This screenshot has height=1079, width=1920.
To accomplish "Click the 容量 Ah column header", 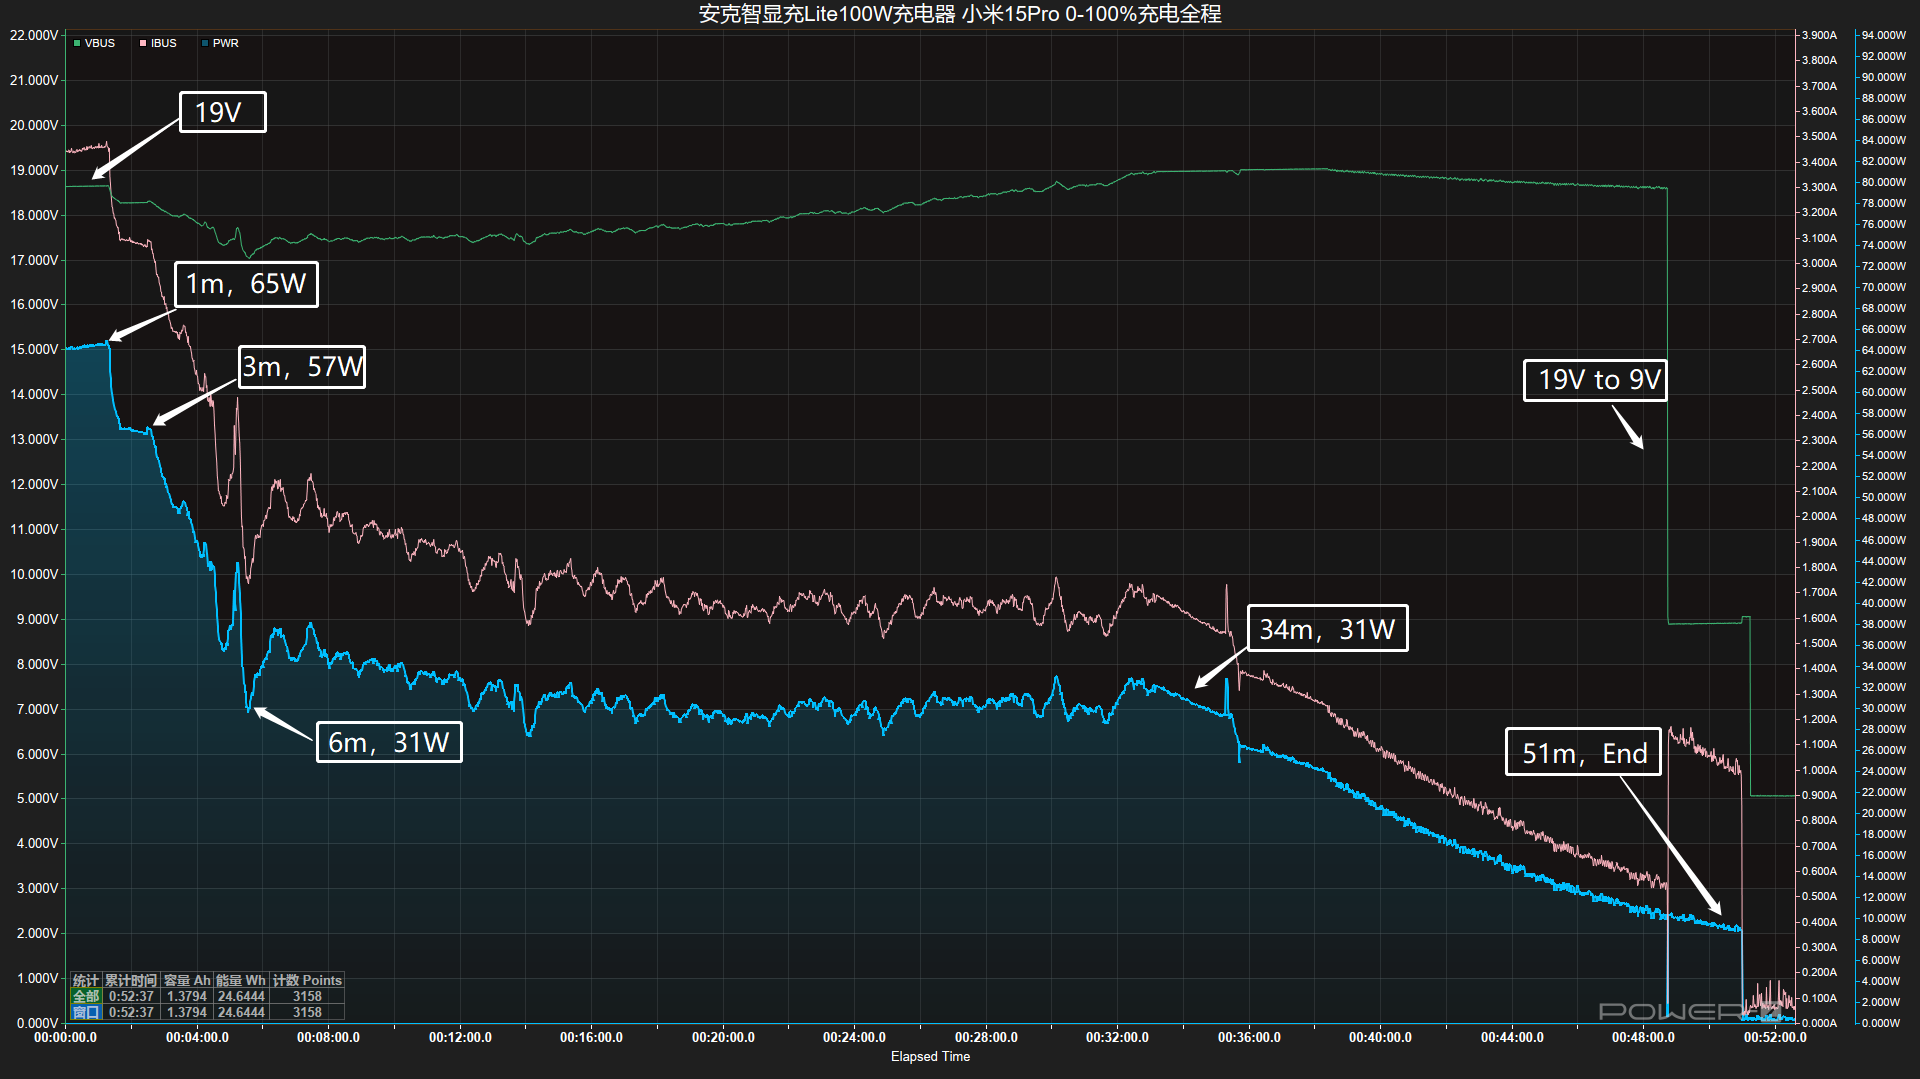I will (187, 980).
